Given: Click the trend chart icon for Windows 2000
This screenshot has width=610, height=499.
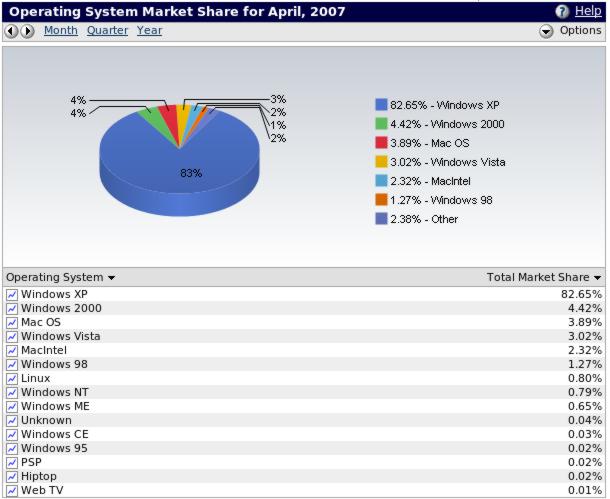Looking at the screenshot, I should [12, 309].
